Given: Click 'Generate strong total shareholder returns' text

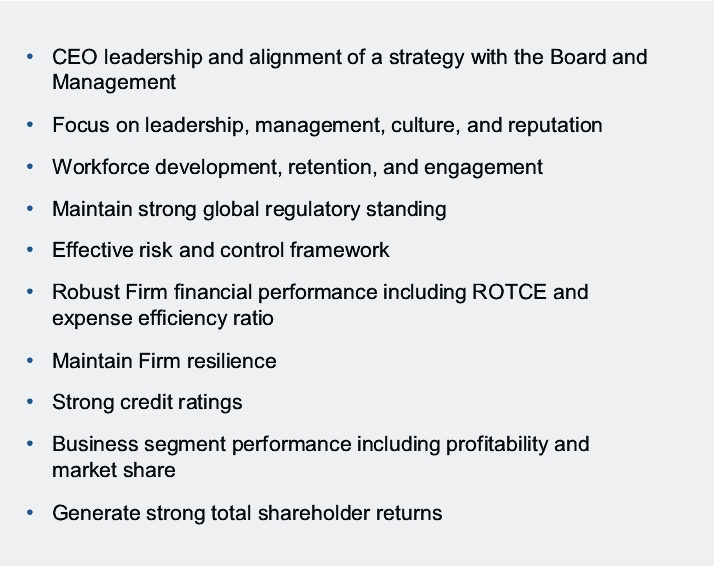Looking at the screenshot, I should coord(246,513).
